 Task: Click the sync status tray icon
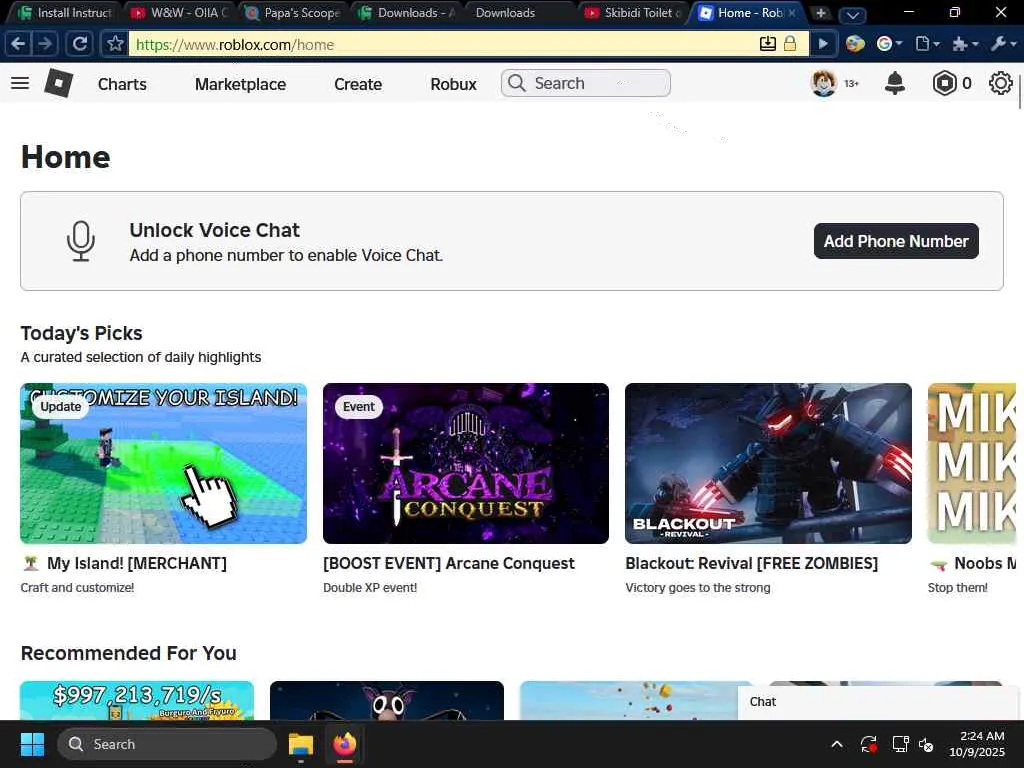click(x=869, y=744)
